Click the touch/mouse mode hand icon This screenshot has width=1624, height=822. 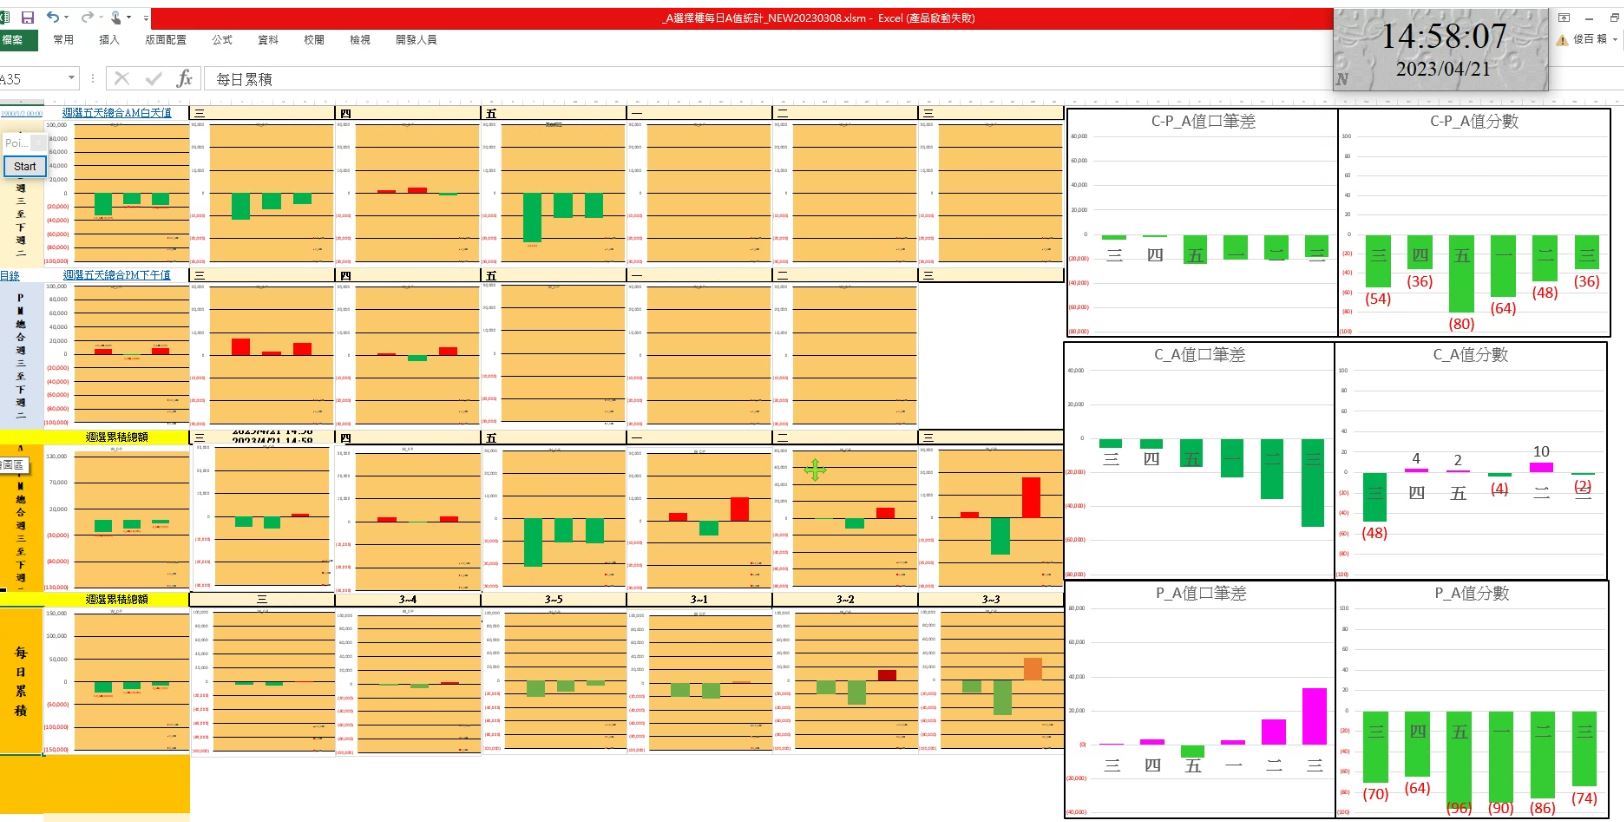point(116,17)
